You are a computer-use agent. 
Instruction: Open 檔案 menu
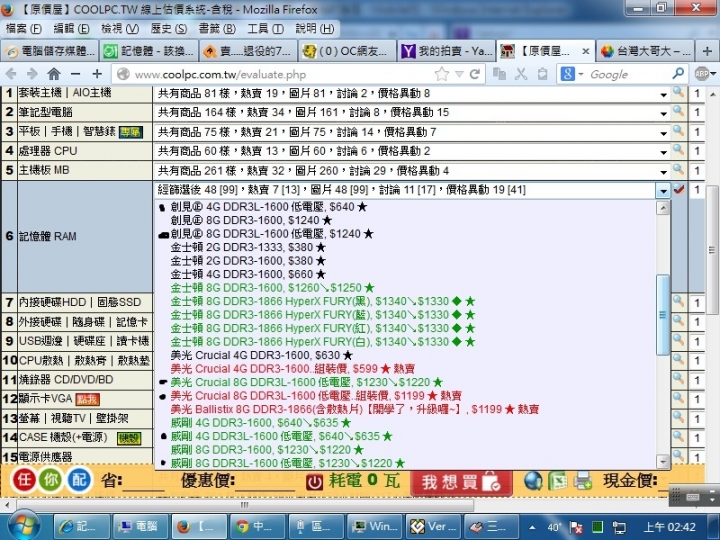click(x=23, y=28)
